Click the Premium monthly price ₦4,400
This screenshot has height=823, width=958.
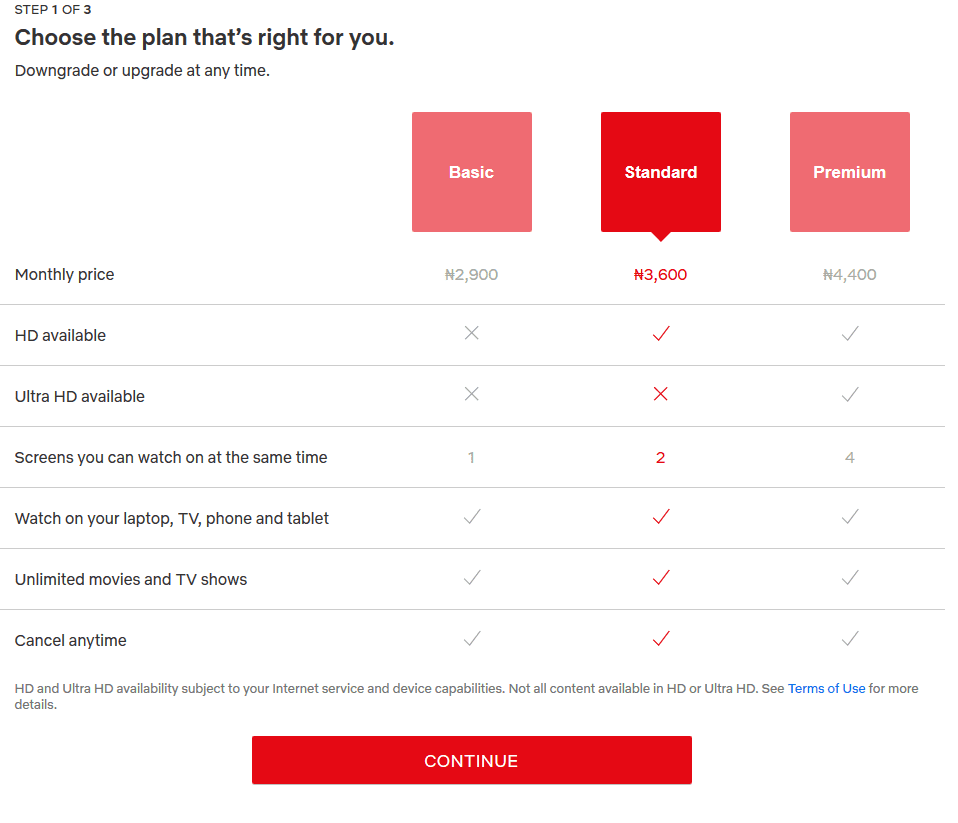(849, 274)
